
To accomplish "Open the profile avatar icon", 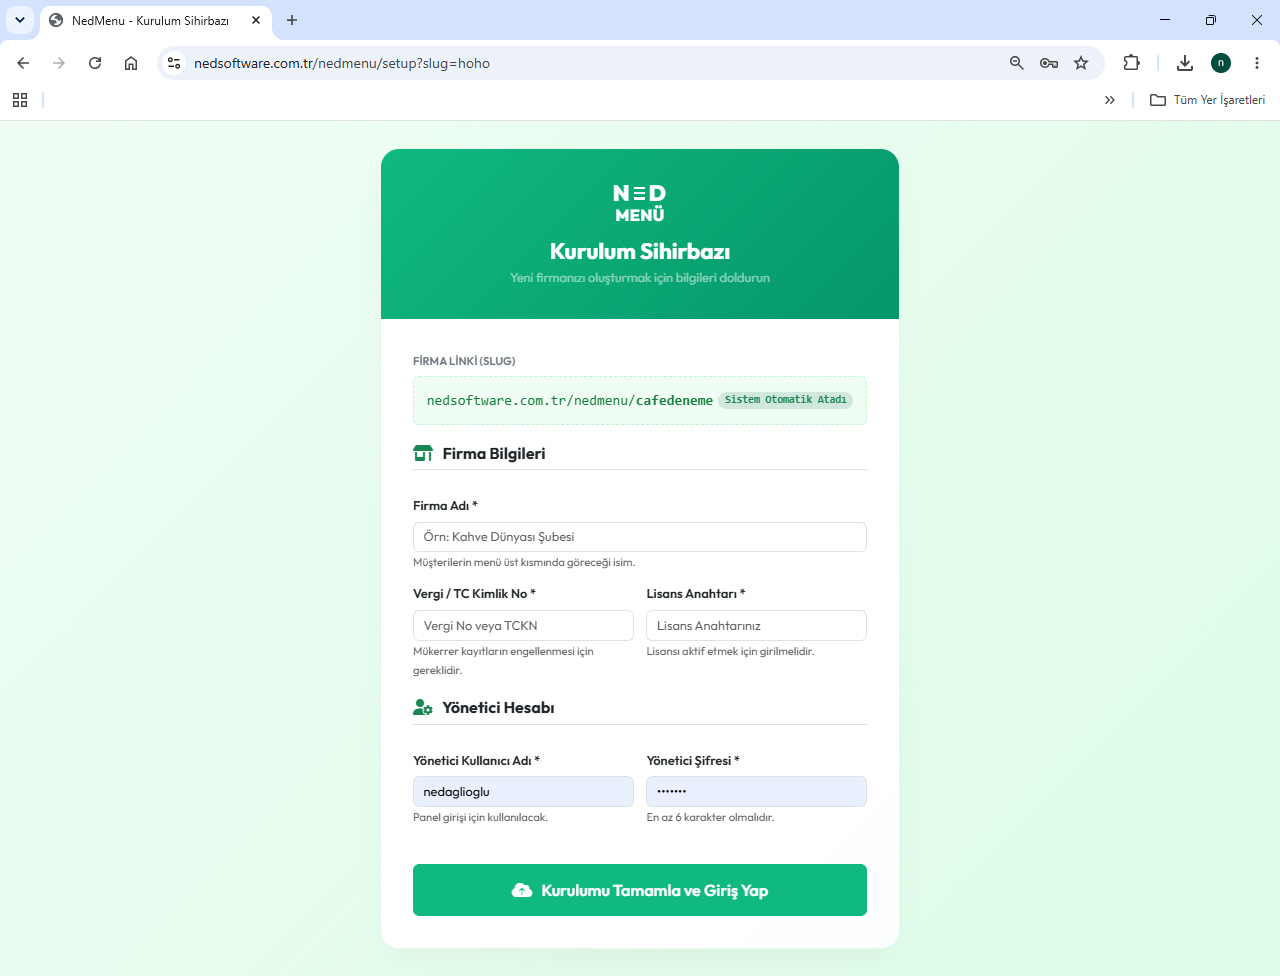I will (1221, 63).
